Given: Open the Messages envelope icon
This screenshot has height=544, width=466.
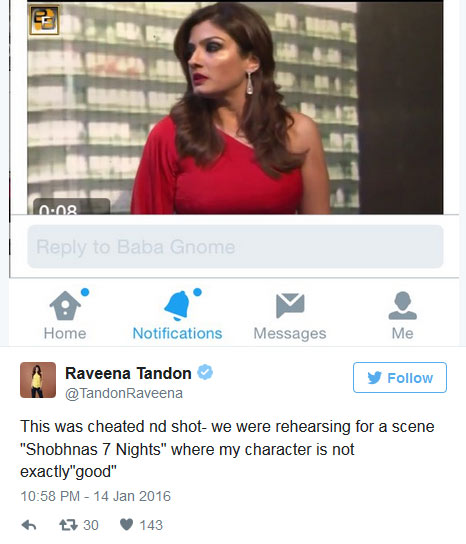Looking at the screenshot, I should point(290,305).
